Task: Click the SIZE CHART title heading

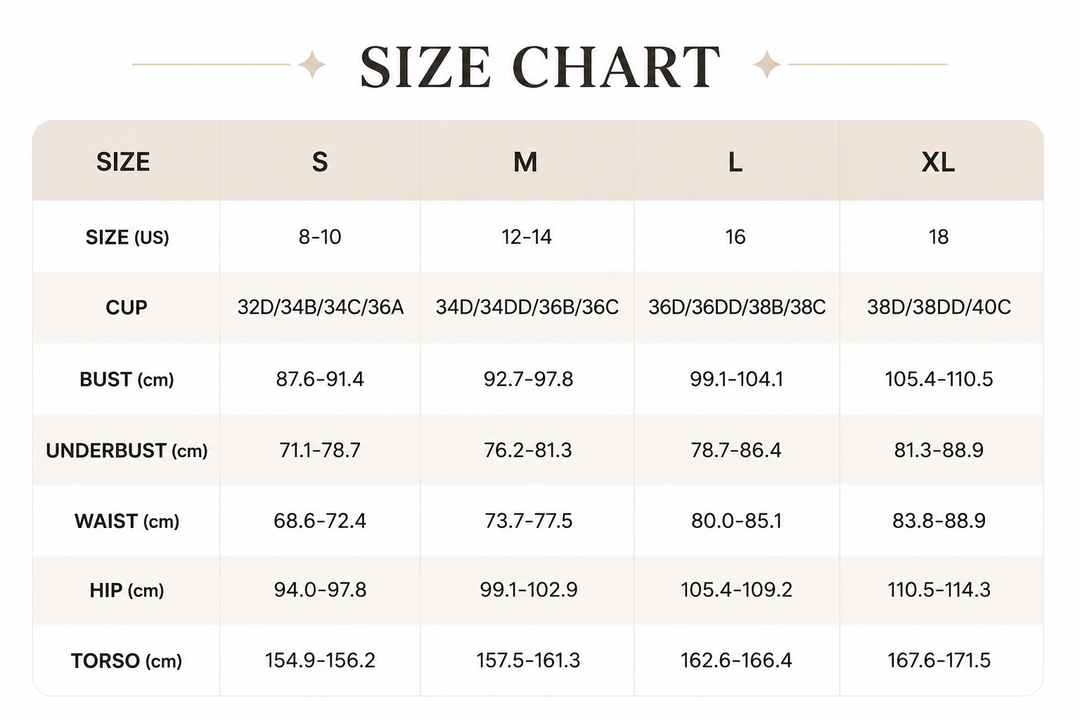Action: pos(540,67)
